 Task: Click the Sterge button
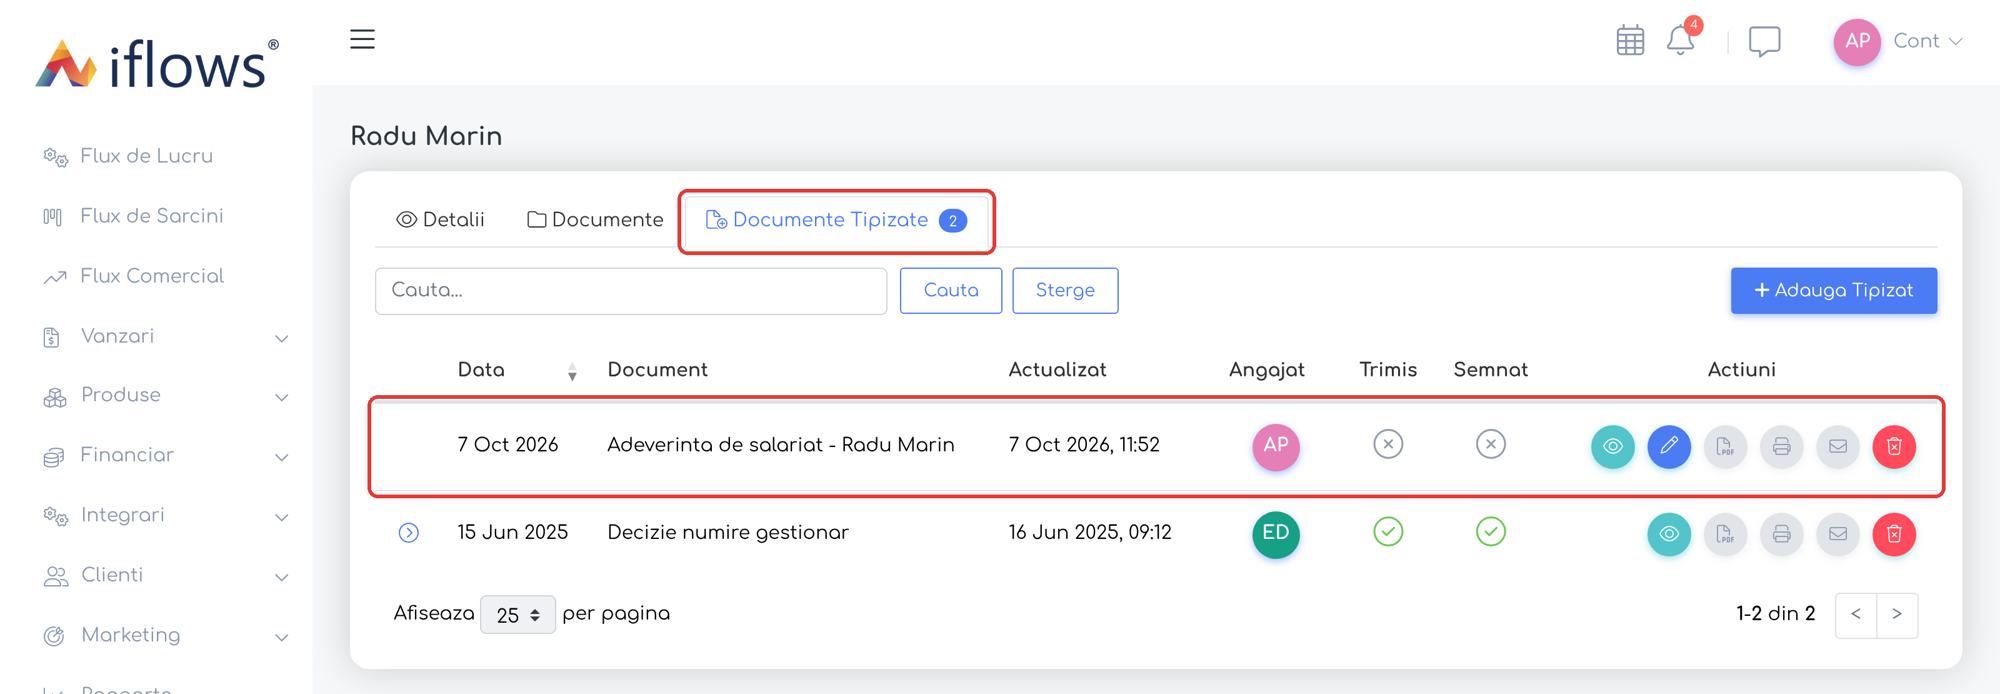point(1065,291)
